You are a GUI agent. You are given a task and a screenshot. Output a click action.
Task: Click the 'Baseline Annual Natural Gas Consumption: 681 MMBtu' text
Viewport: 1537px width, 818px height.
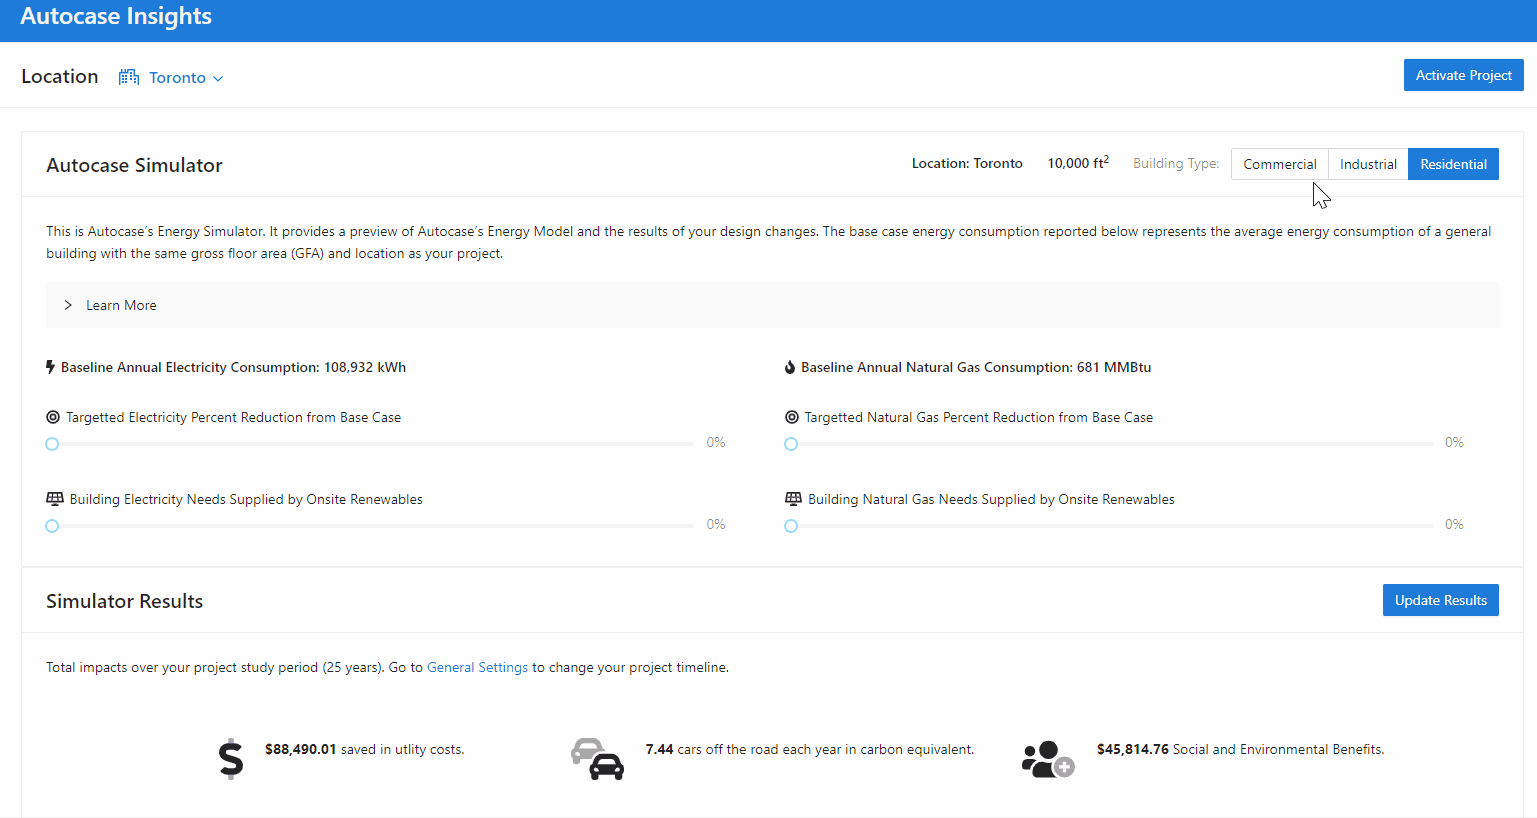tap(976, 367)
